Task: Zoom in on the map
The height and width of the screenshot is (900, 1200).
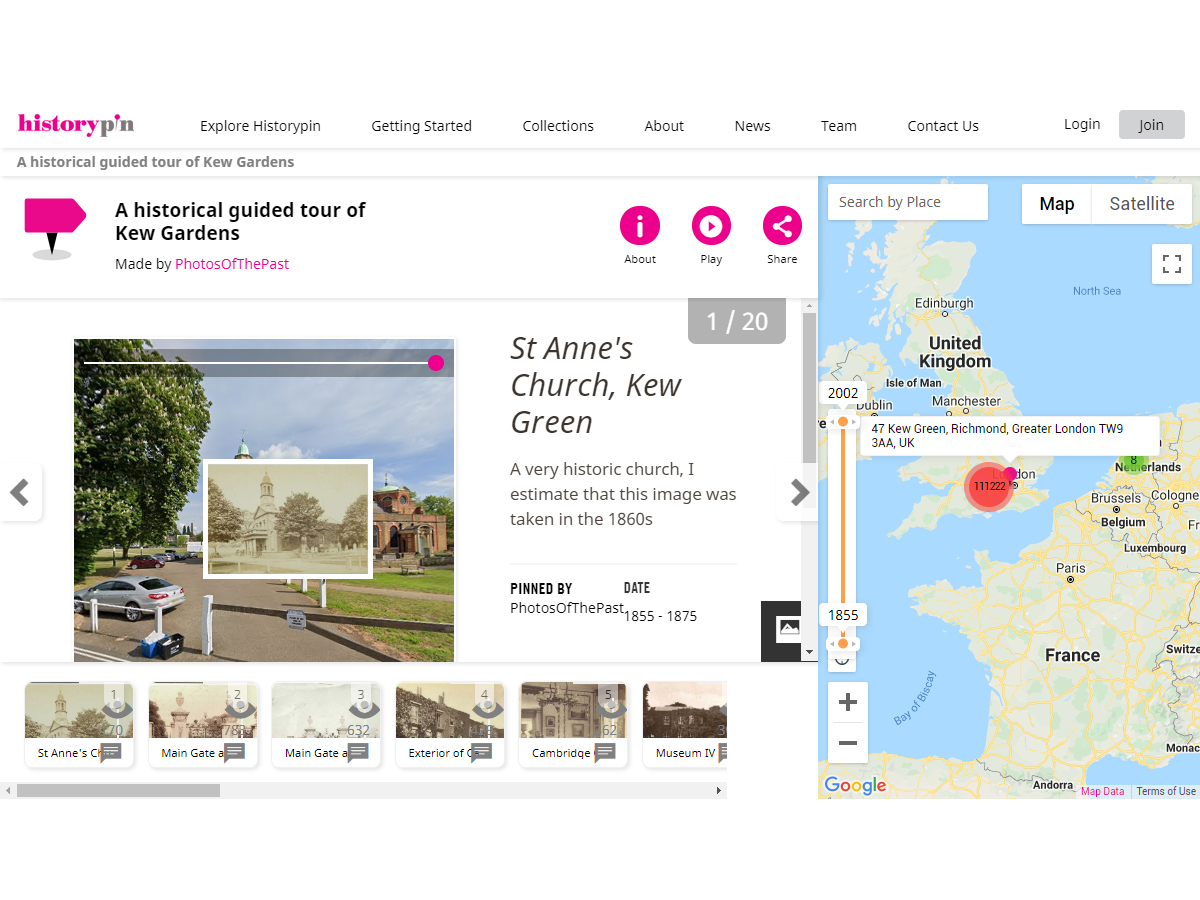Action: [847, 703]
